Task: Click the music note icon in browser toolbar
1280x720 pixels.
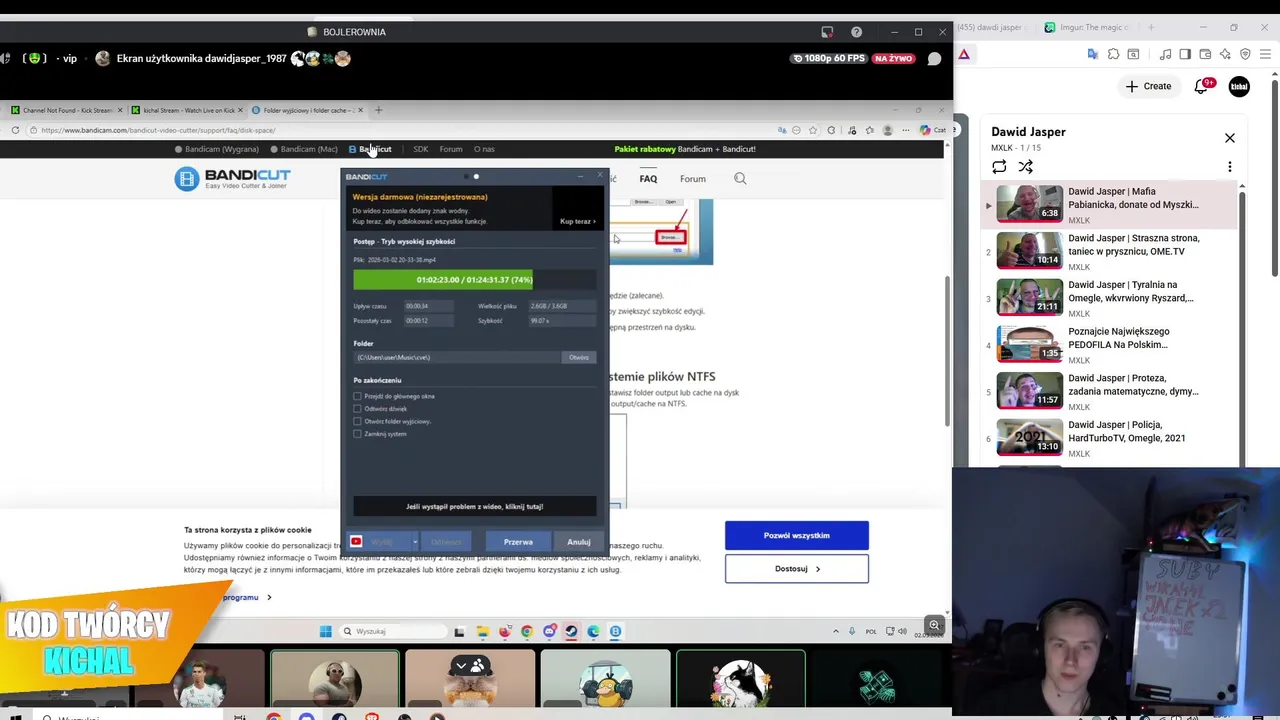Action: [x=1166, y=54]
